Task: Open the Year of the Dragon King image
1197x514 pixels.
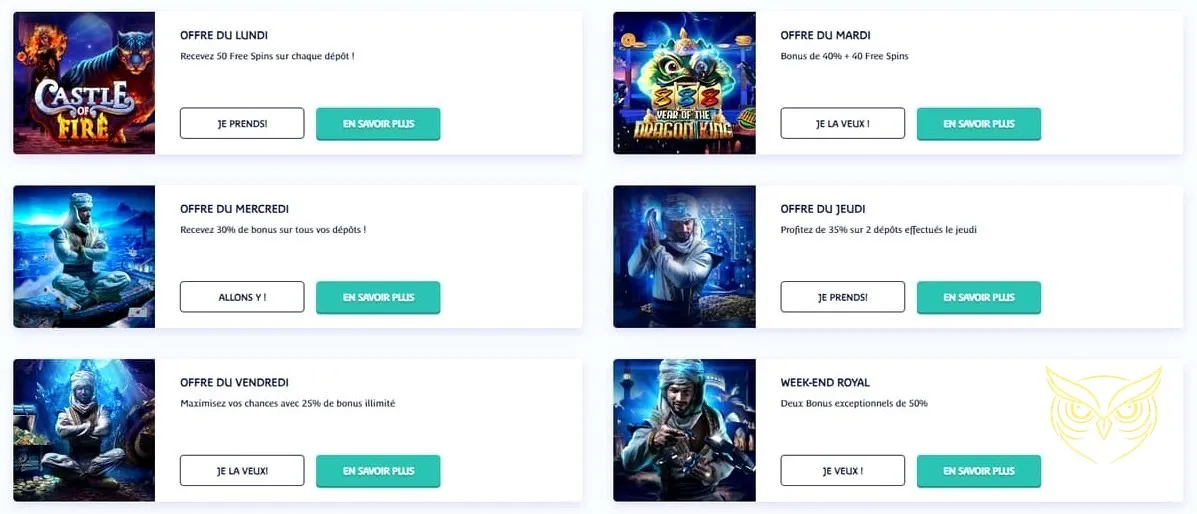Action: click(x=684, y=82)
